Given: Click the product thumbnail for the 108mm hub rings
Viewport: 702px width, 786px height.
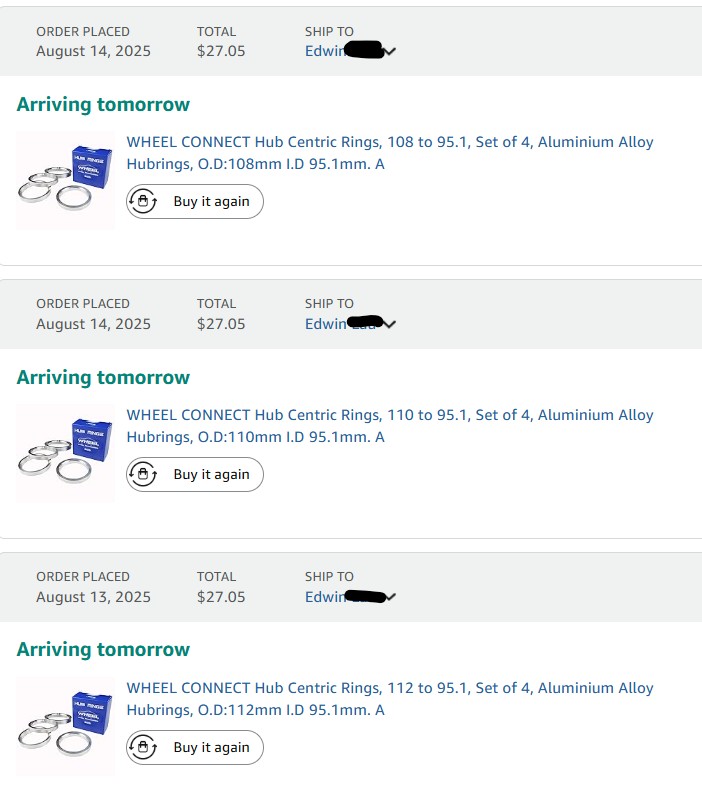Looking at the screenshot, I should [66, 180].
